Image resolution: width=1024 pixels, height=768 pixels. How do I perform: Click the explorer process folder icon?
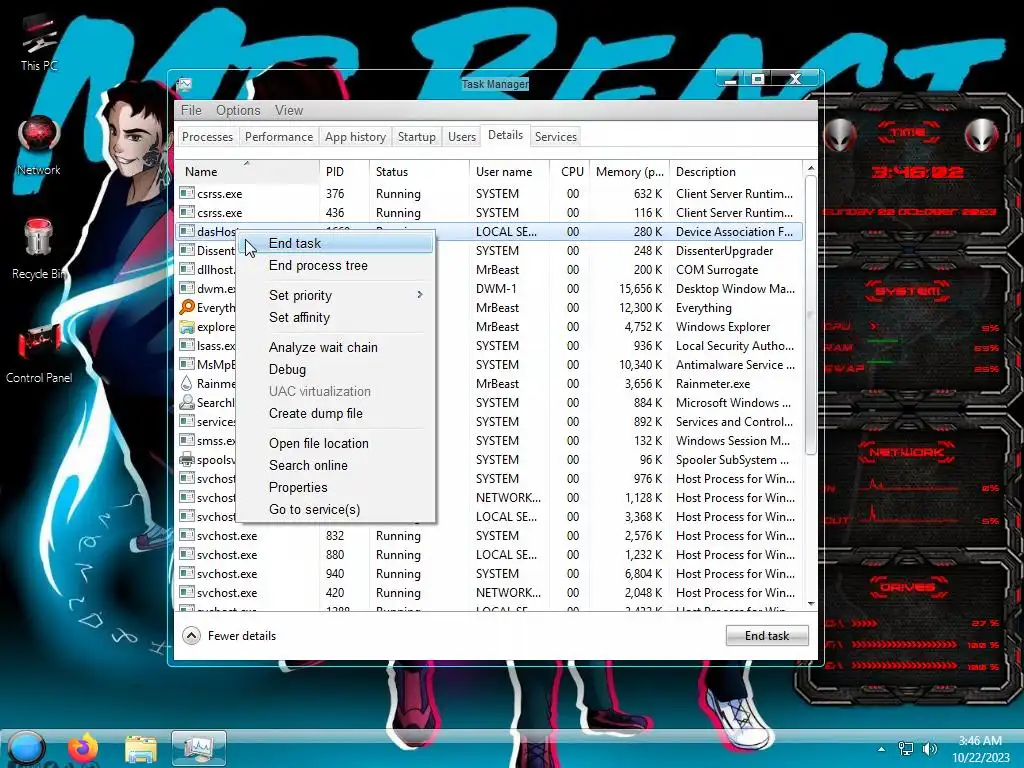[x=187, y=327]
